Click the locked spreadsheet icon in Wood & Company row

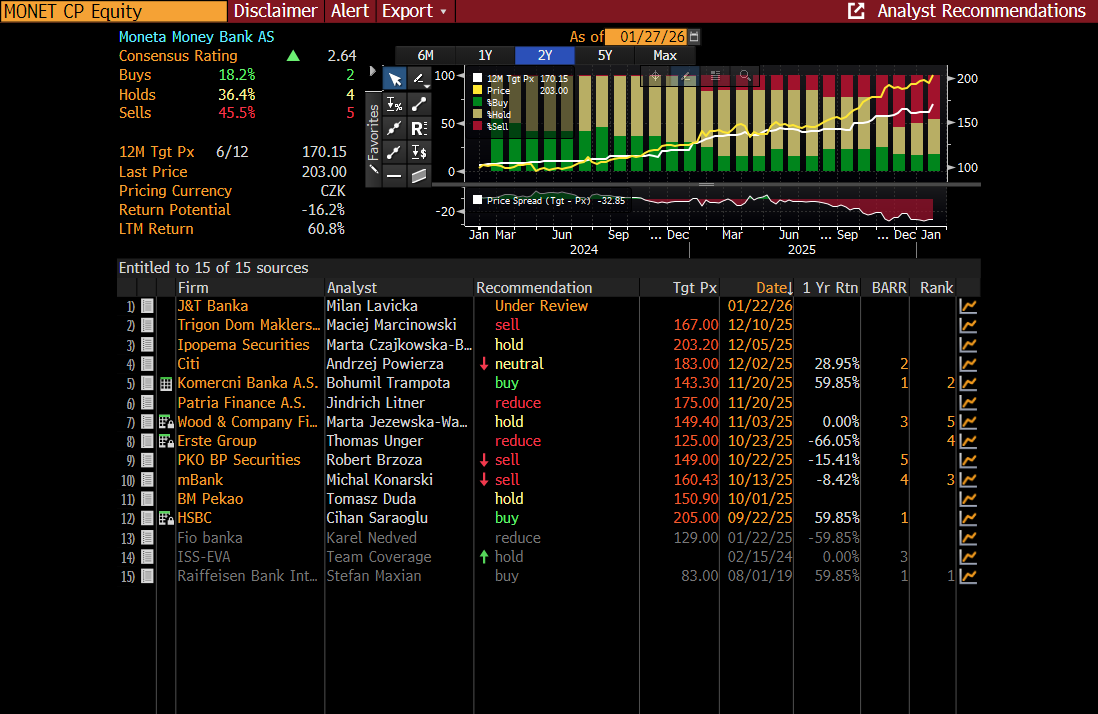166,421
